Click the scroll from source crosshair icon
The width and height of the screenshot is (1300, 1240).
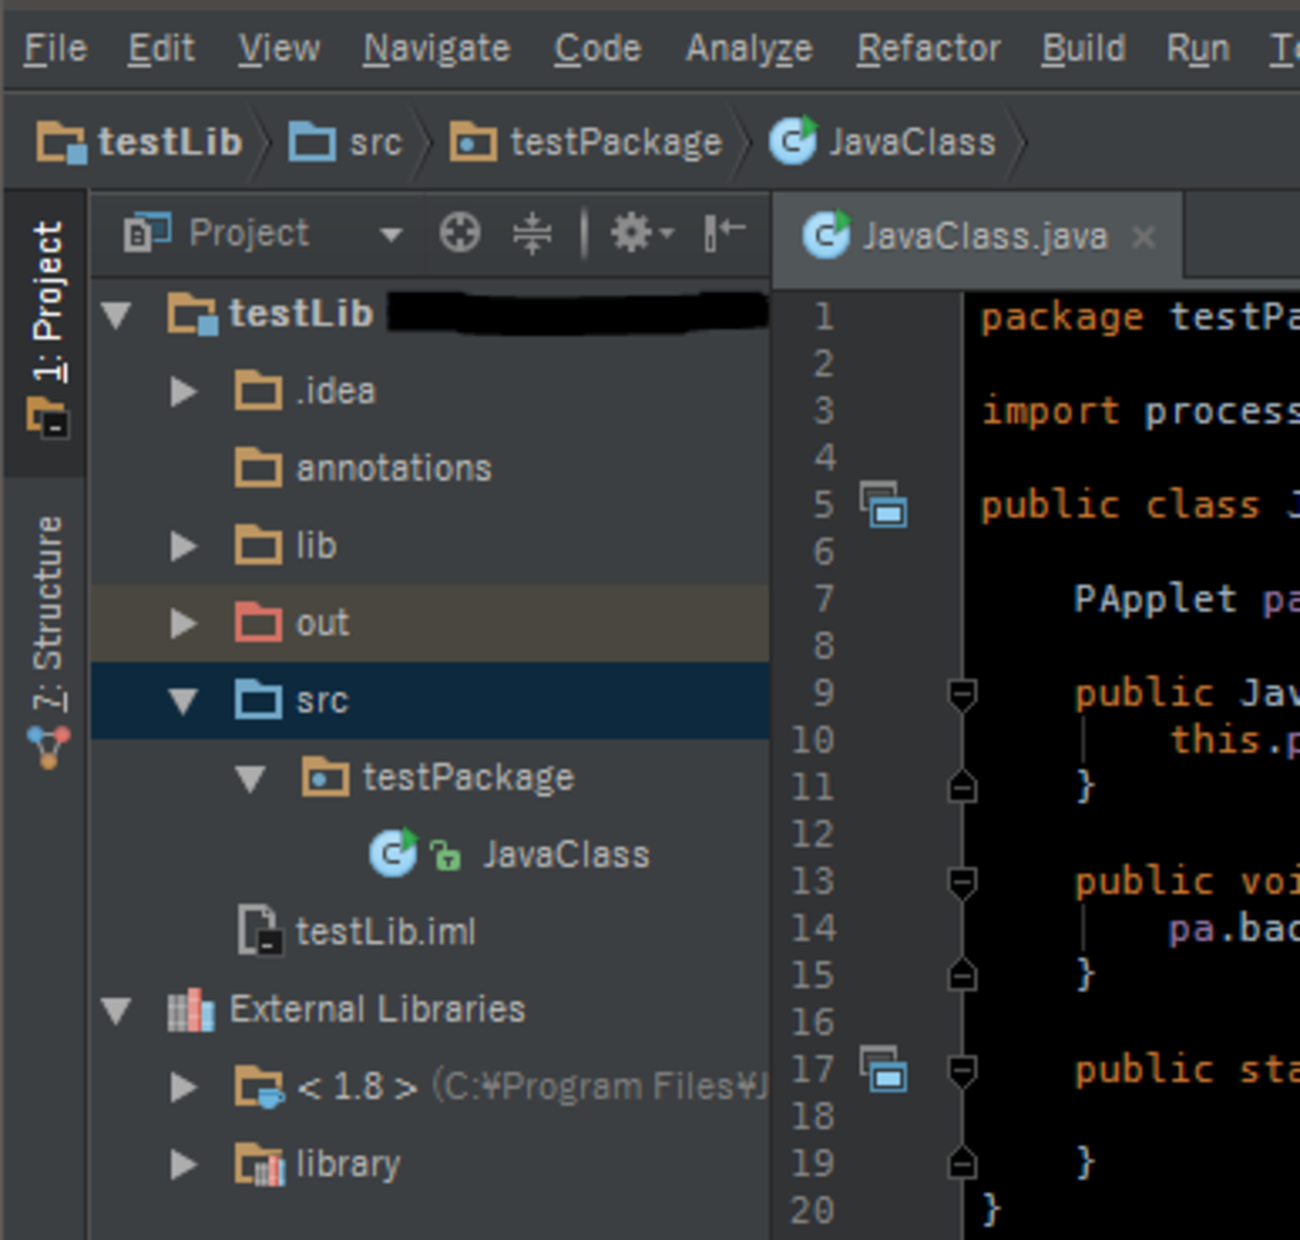click(460, 234)
